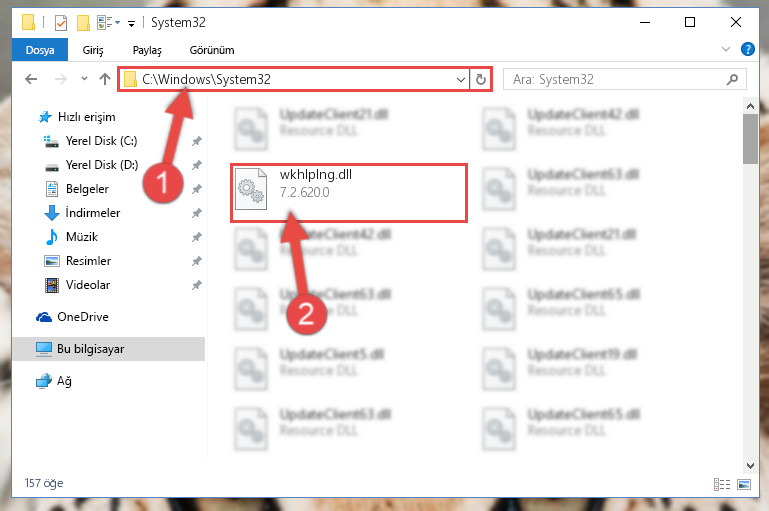769x511 pixels.
Task: Open the Help question mark icon
Action: 747,49
